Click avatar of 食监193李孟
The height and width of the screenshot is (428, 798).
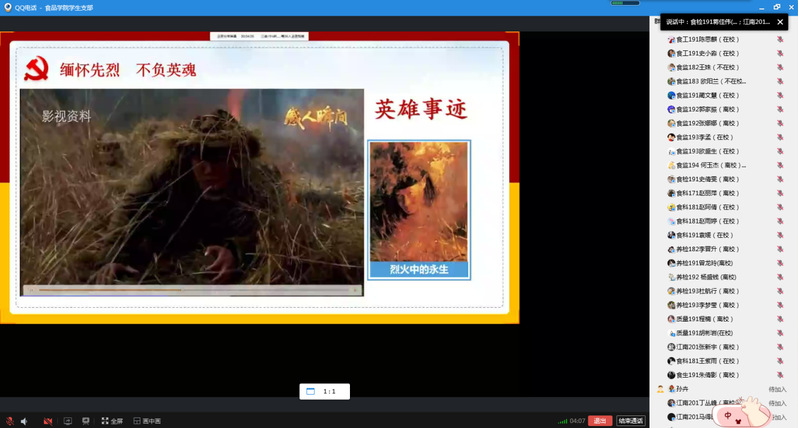tap(671, 137)
